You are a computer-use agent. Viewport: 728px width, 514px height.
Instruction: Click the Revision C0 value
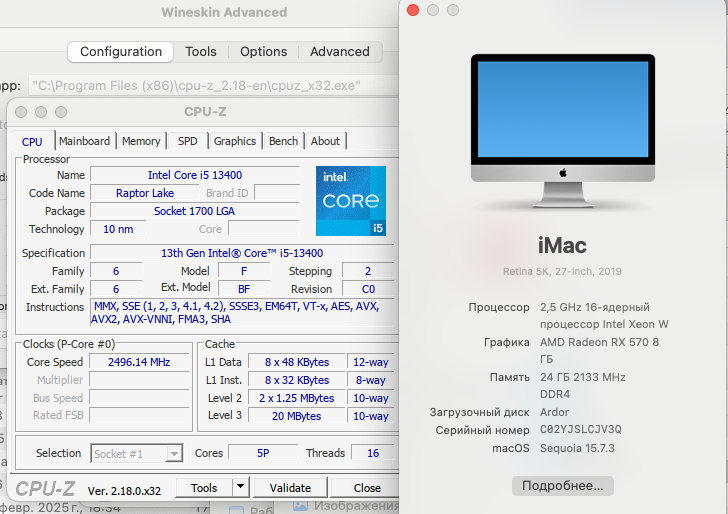click(x=368, y=289)
